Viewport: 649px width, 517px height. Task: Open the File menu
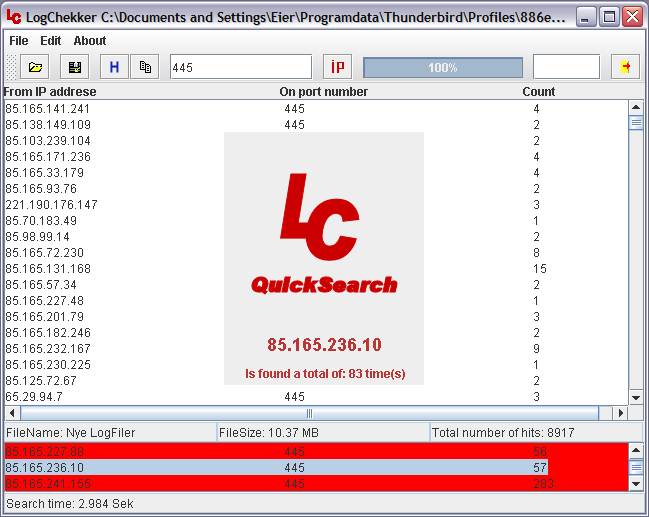coord(19,41)
